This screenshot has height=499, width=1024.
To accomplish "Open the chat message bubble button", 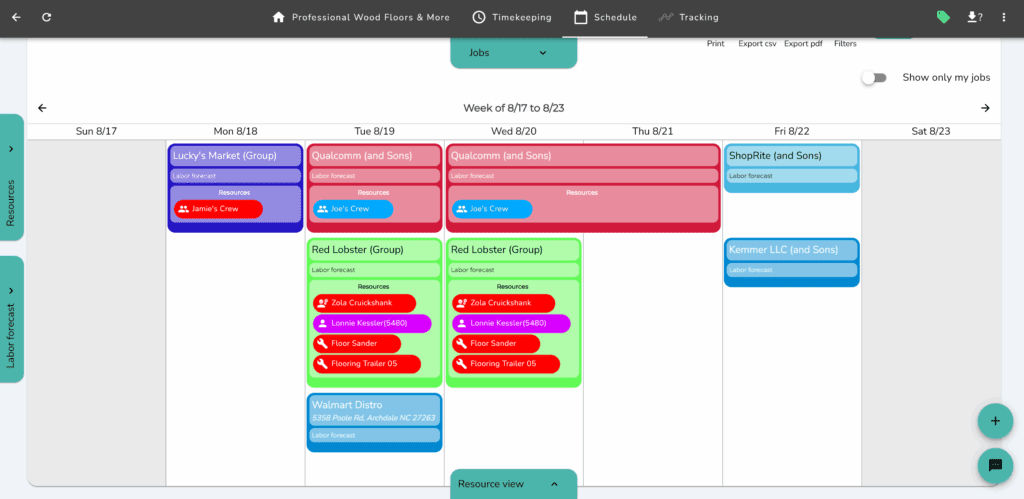I will pos(994,465).
